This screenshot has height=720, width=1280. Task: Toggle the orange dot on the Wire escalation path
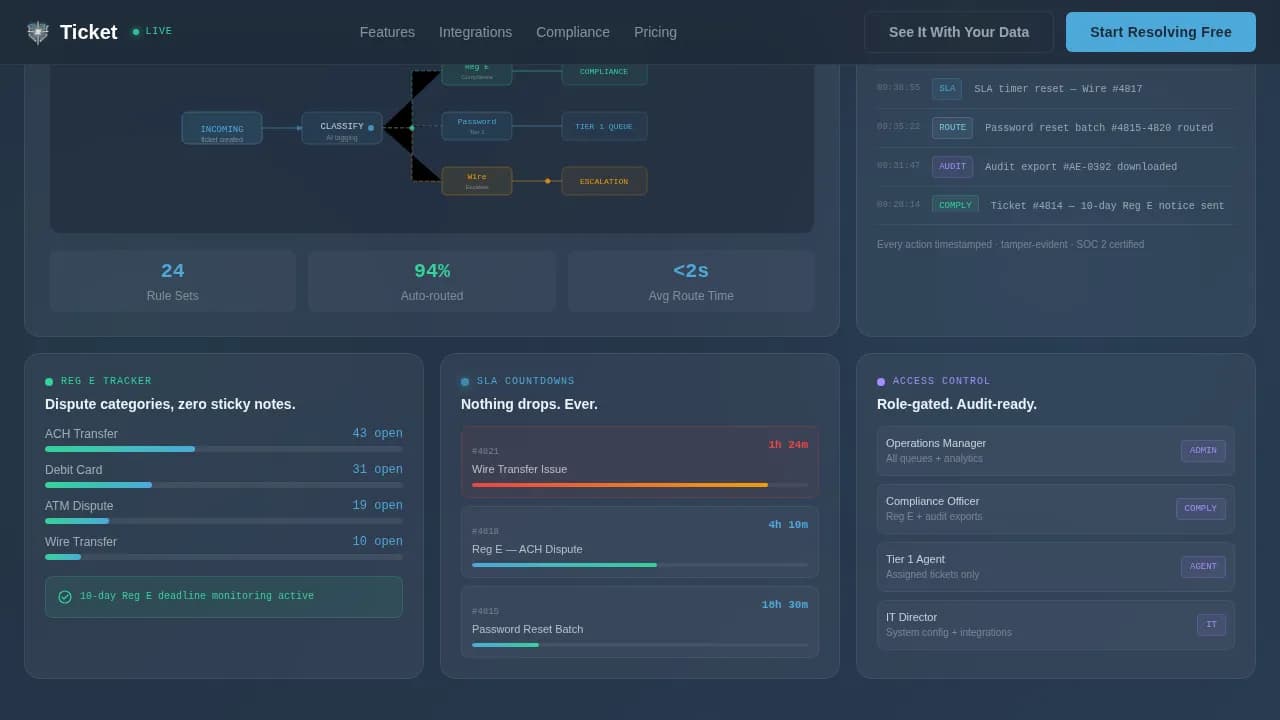548,181
